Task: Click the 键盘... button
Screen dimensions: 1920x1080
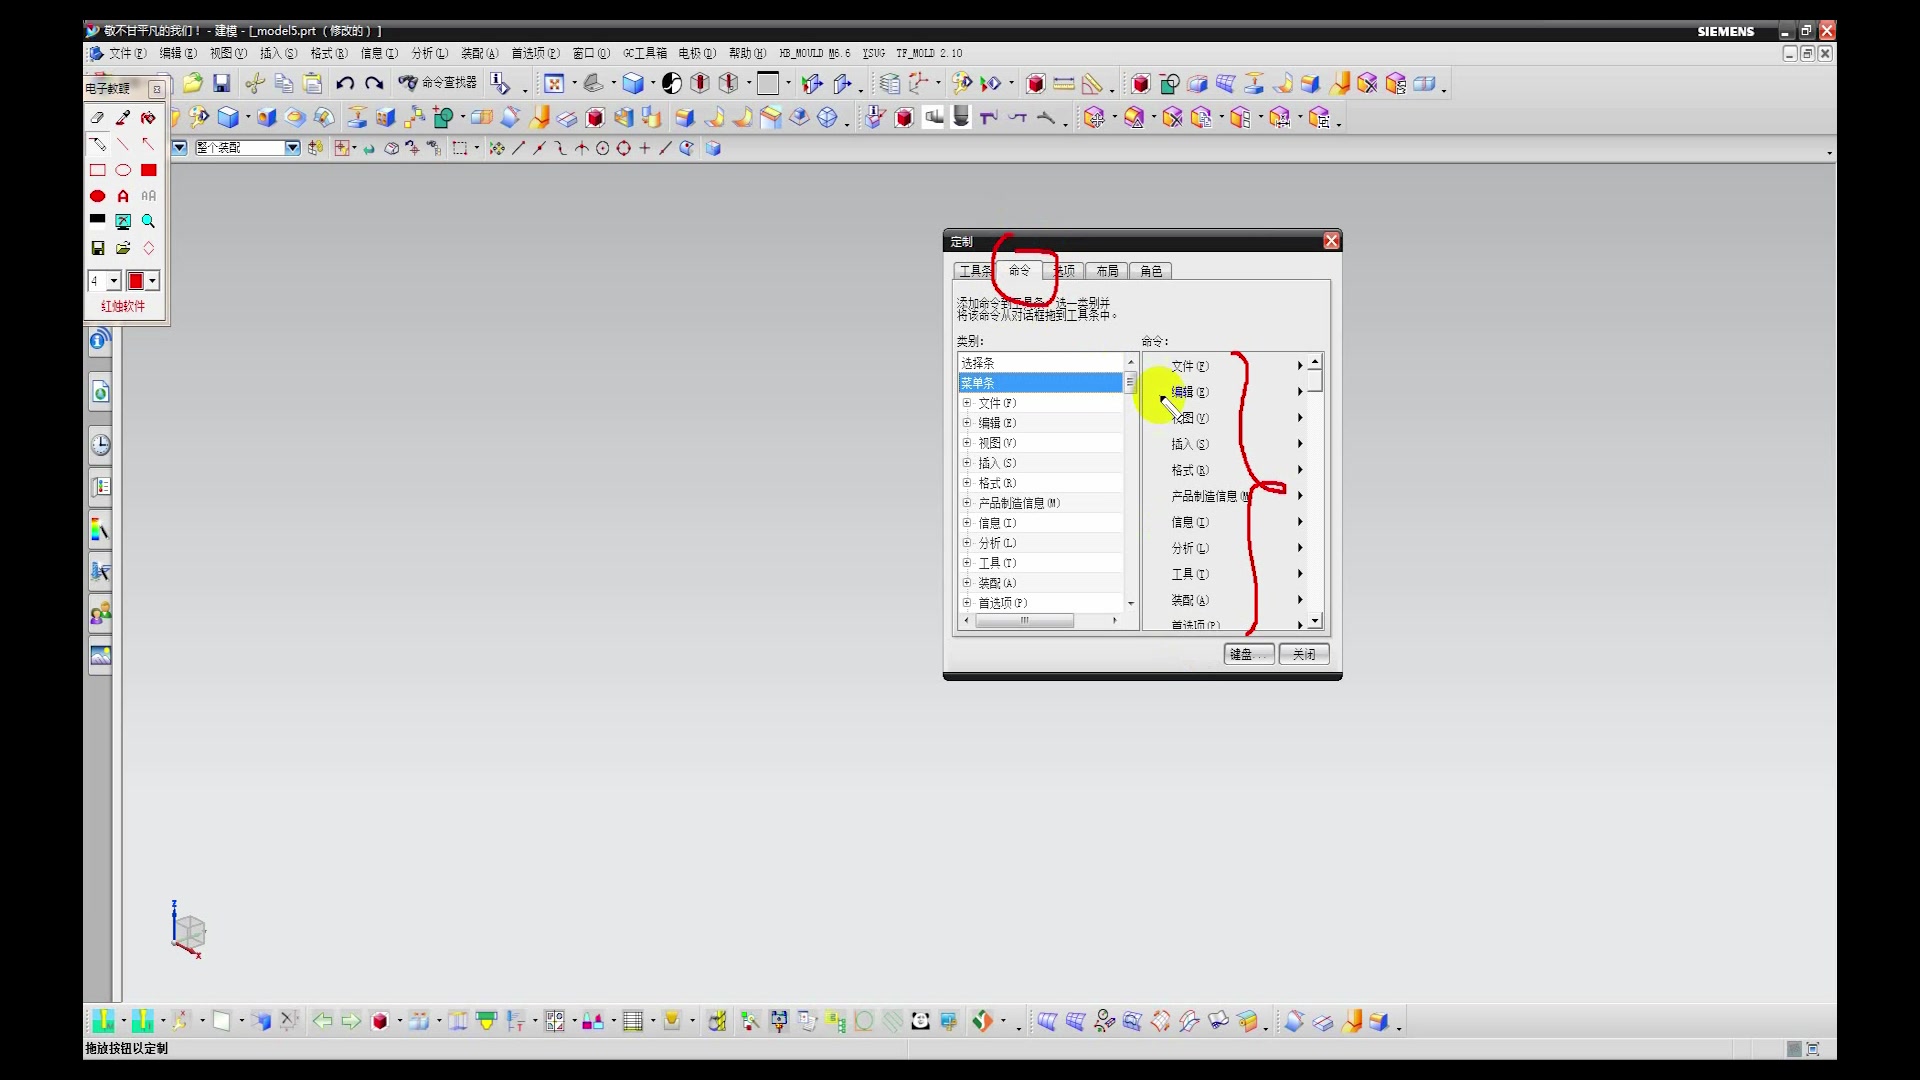Action: (x=1248, y=654)
